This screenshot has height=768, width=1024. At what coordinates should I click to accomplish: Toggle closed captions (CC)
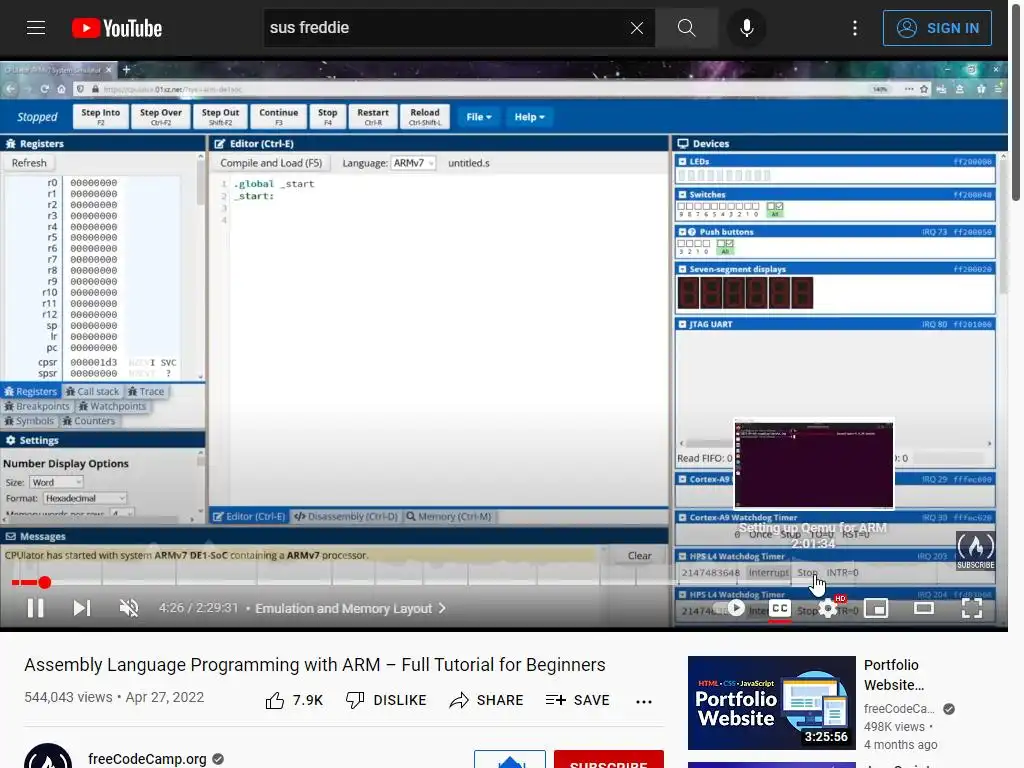780,609
